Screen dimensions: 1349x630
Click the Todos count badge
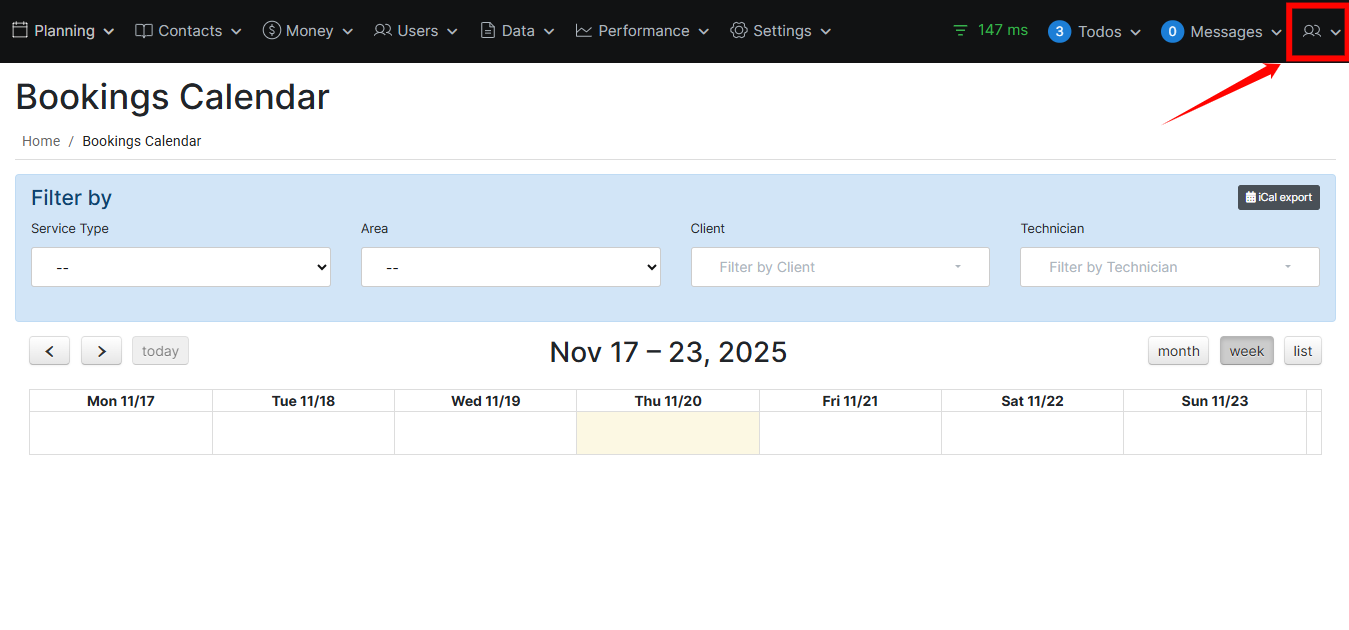pos(1059,31)
